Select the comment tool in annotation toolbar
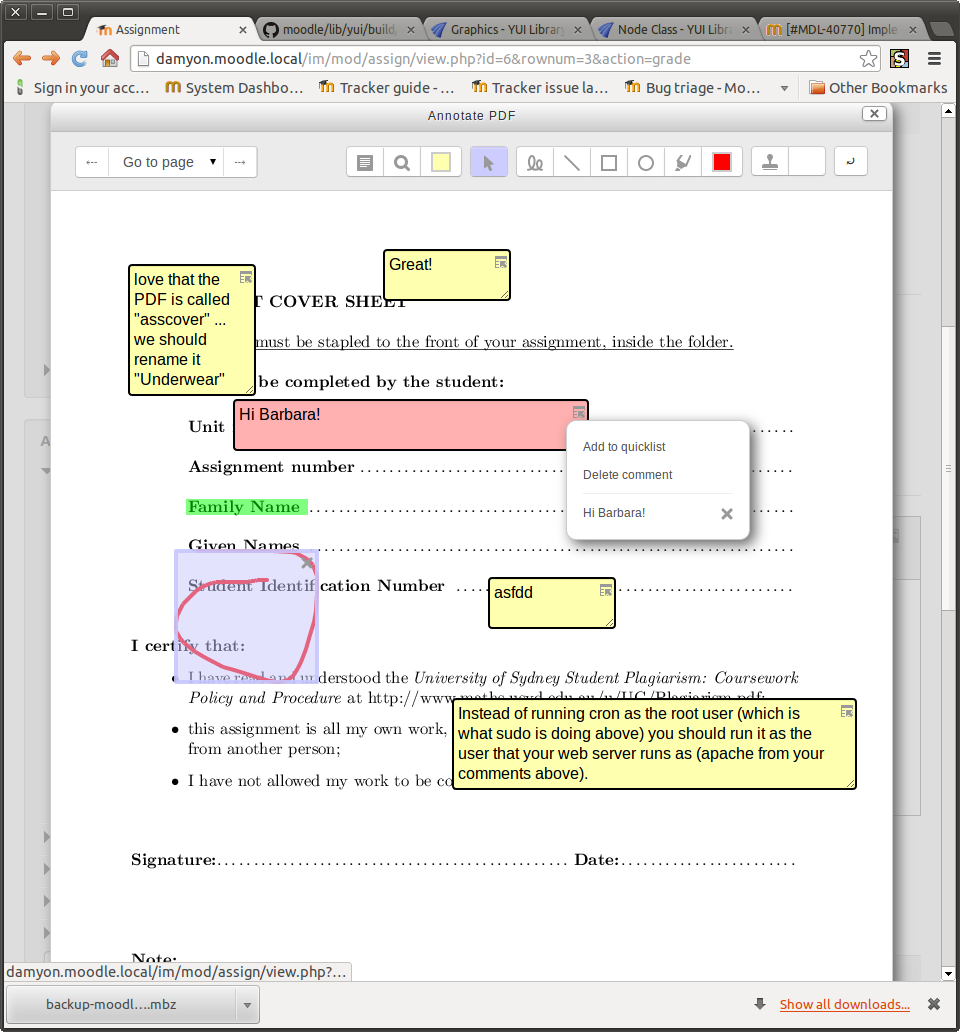Viewport: 960px width, 1032px height. 365,163
